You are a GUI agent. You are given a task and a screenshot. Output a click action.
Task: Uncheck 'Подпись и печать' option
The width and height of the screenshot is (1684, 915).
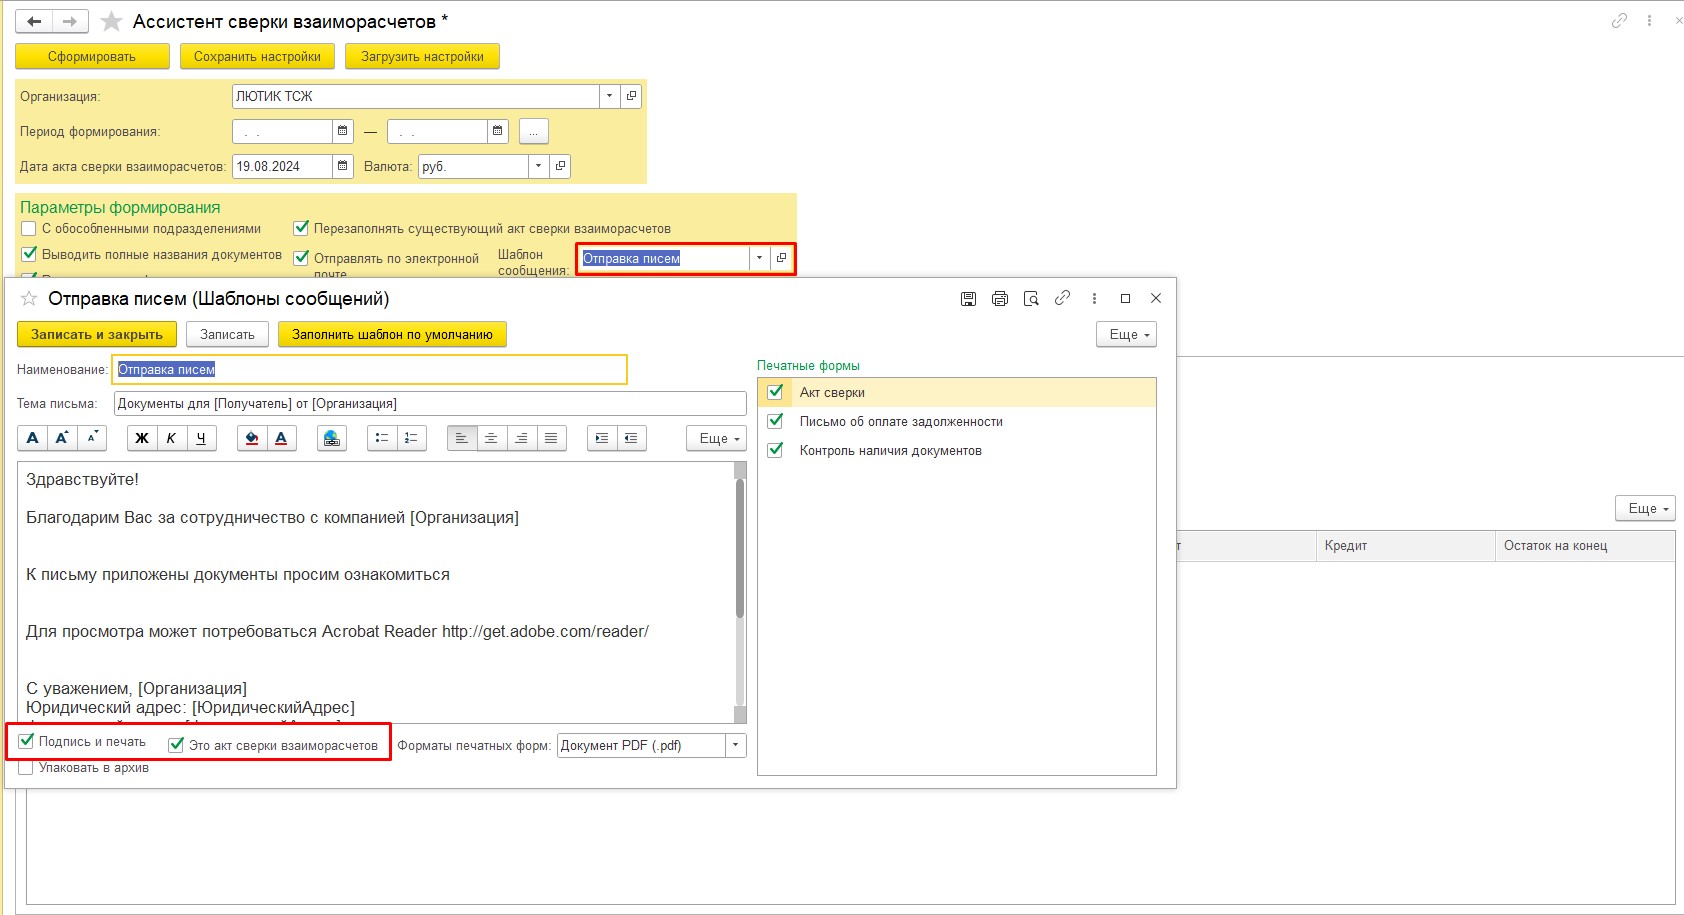[x=27, y=742]
